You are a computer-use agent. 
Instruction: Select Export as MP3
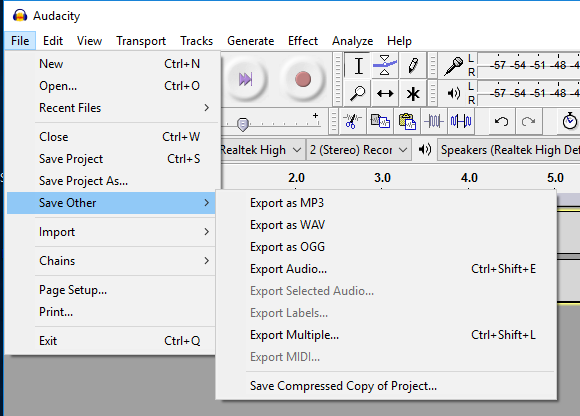(386, 203)
